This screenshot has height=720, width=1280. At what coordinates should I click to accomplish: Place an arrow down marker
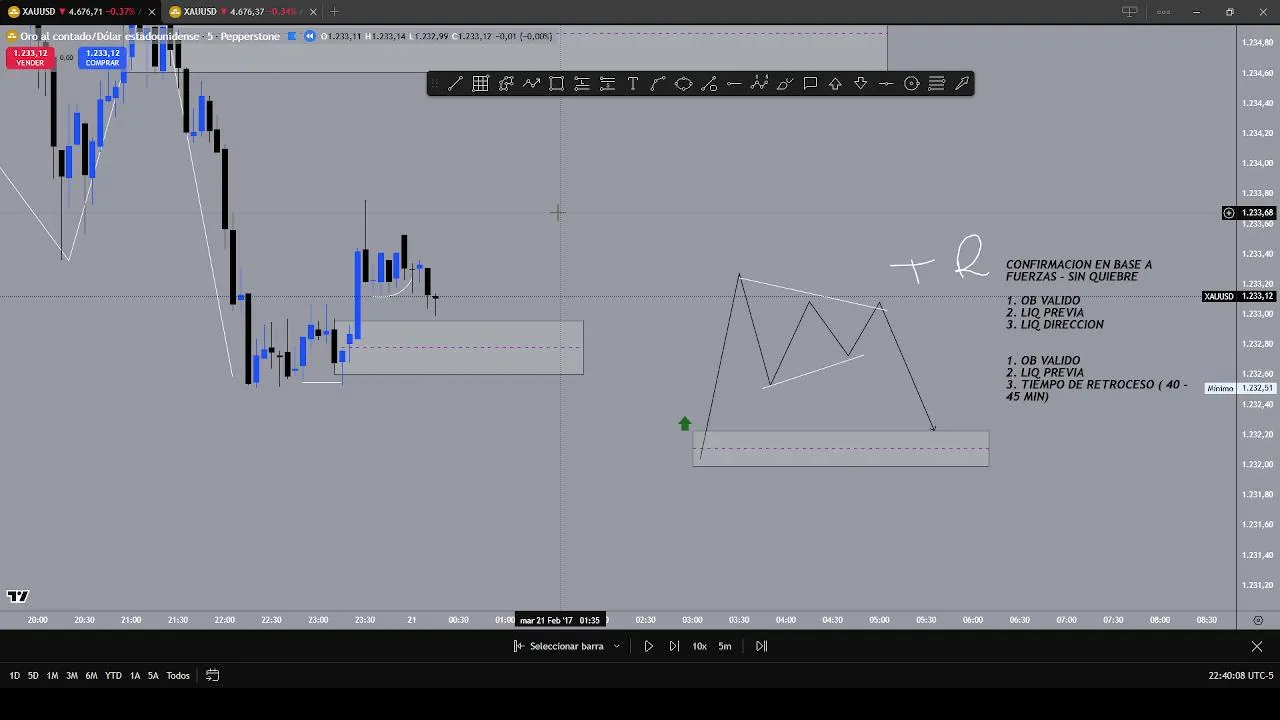(861, 84)
